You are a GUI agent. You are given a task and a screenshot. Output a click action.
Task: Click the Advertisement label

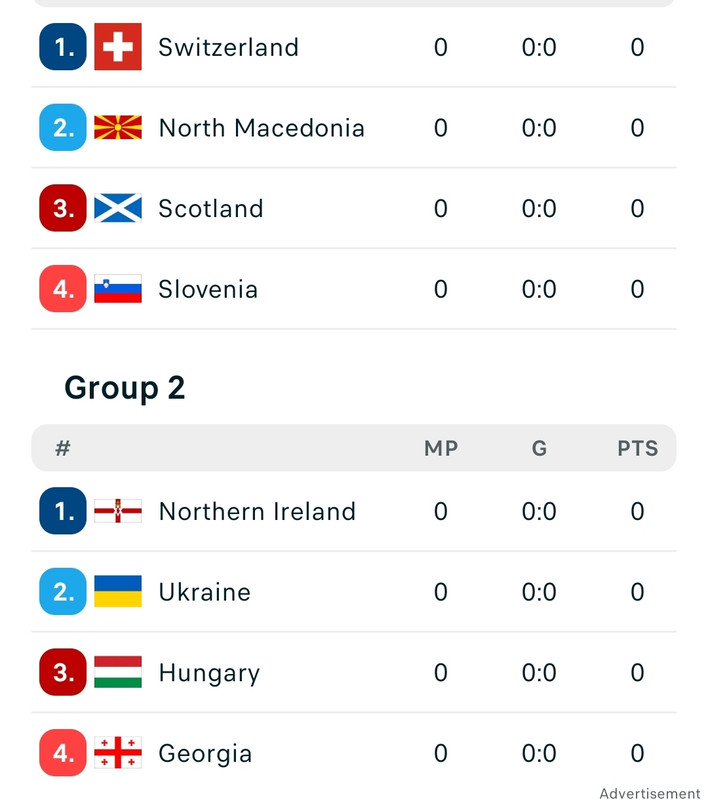[x=650, y=793]
